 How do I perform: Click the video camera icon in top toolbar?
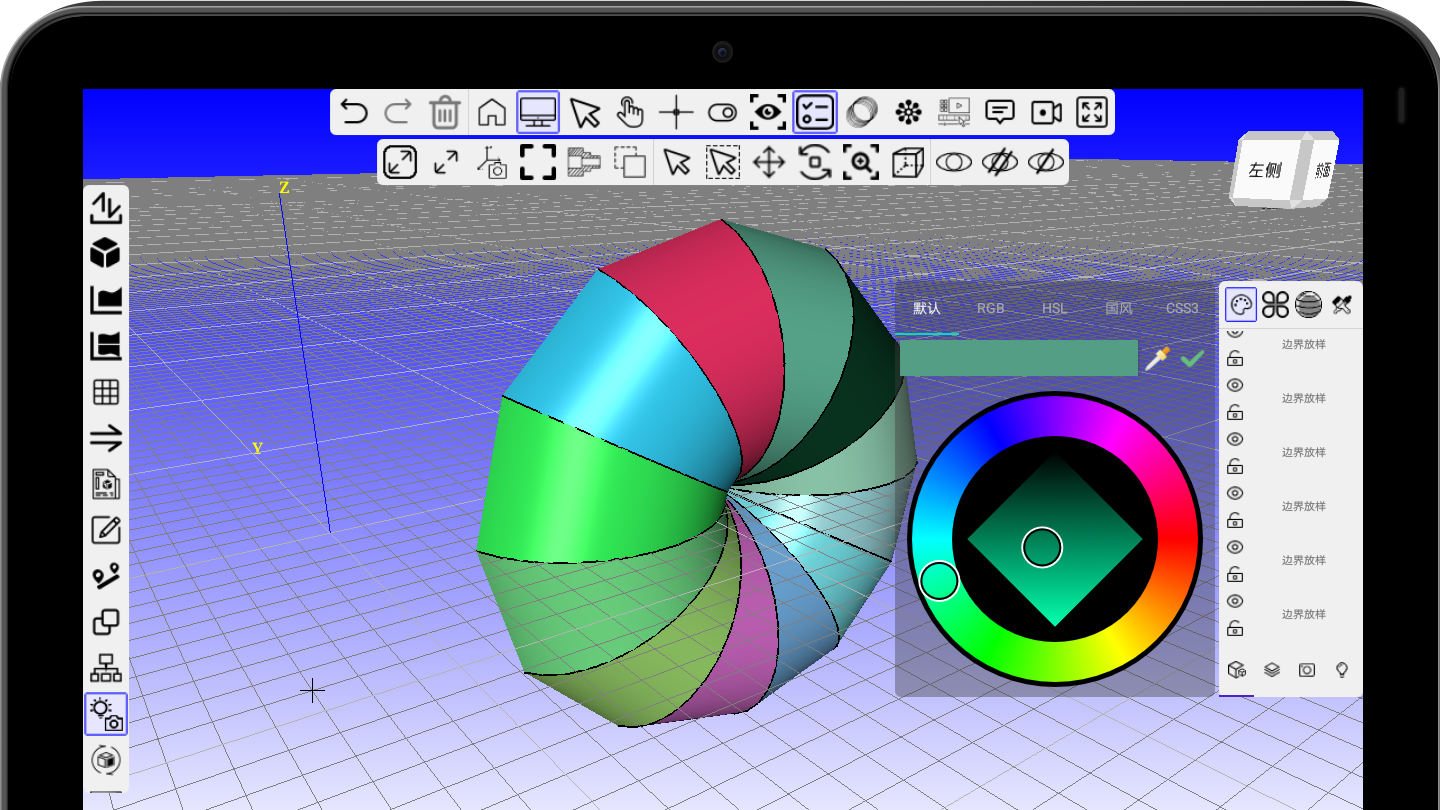tap(1046, 112)
